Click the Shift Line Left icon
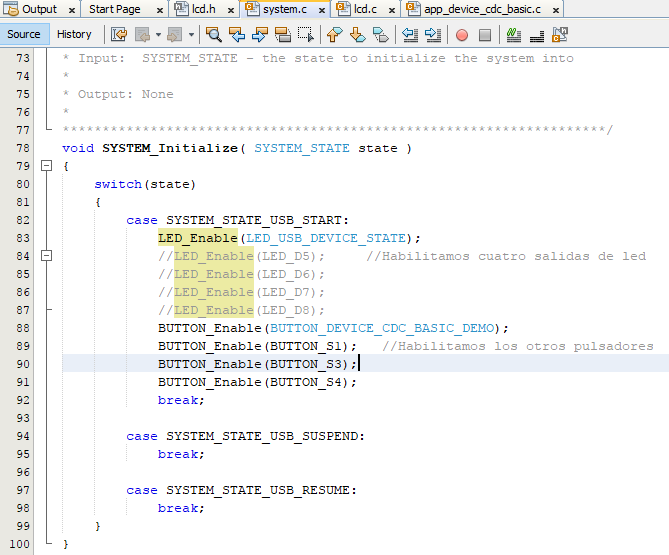Screen dimensions: 669x555 coord(410,35)
